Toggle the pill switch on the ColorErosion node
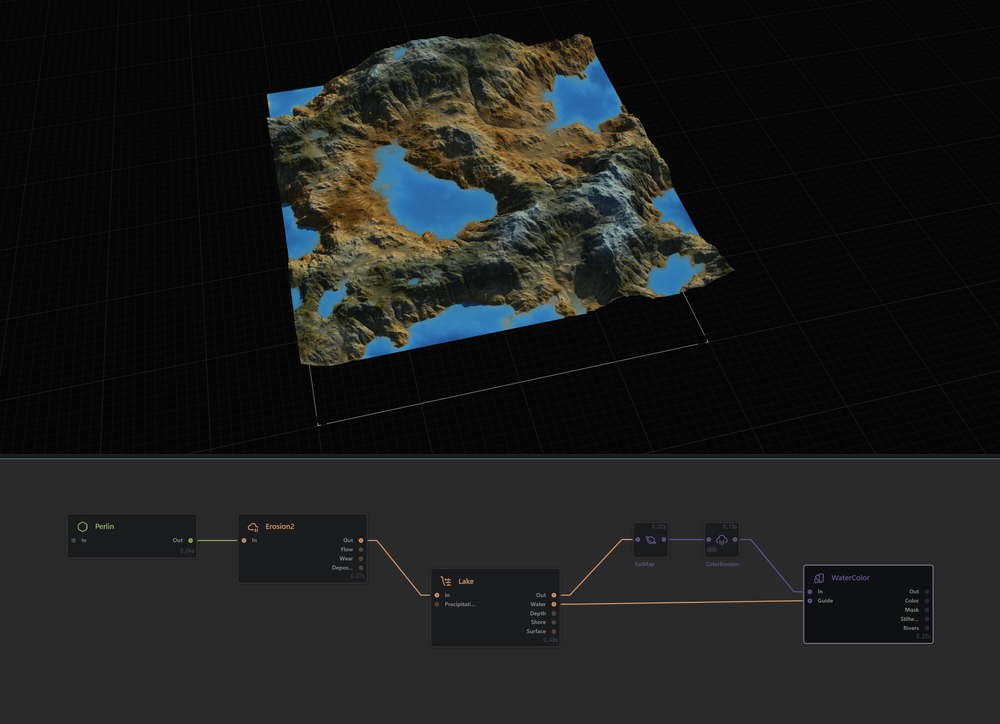 tap(712, 549)
